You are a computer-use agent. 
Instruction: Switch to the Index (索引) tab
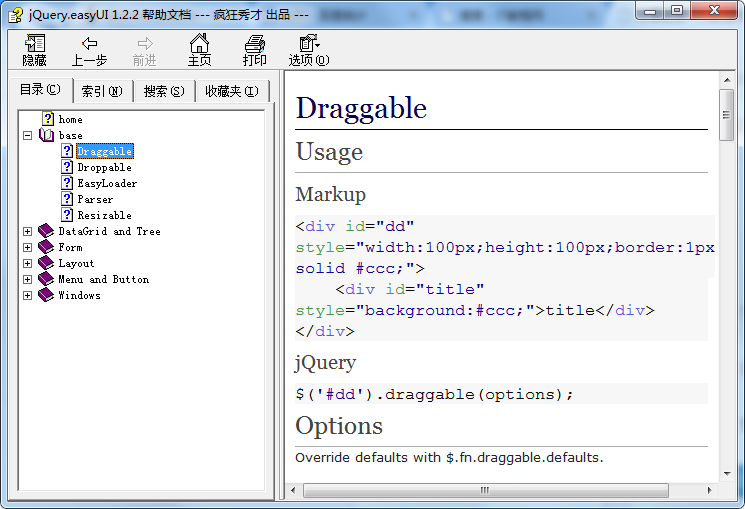[x=102, y=91]
